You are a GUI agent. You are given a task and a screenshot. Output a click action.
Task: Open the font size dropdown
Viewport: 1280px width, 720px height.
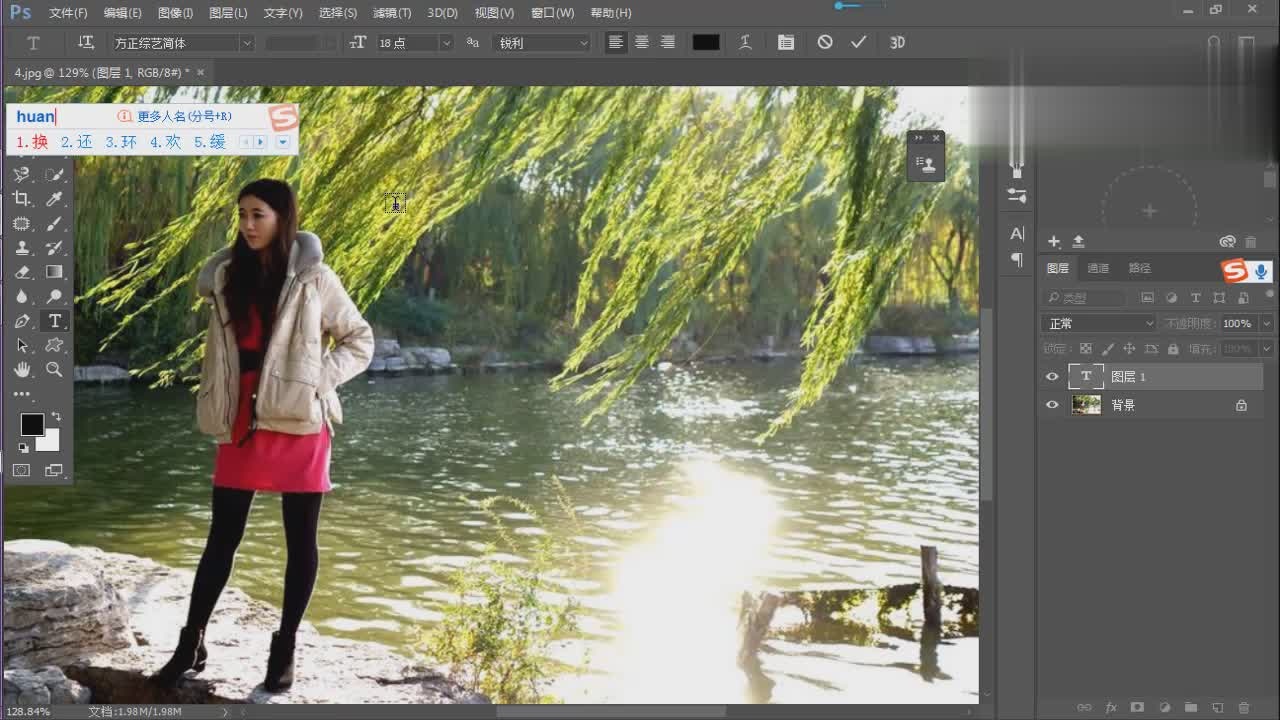coord(446,43)
